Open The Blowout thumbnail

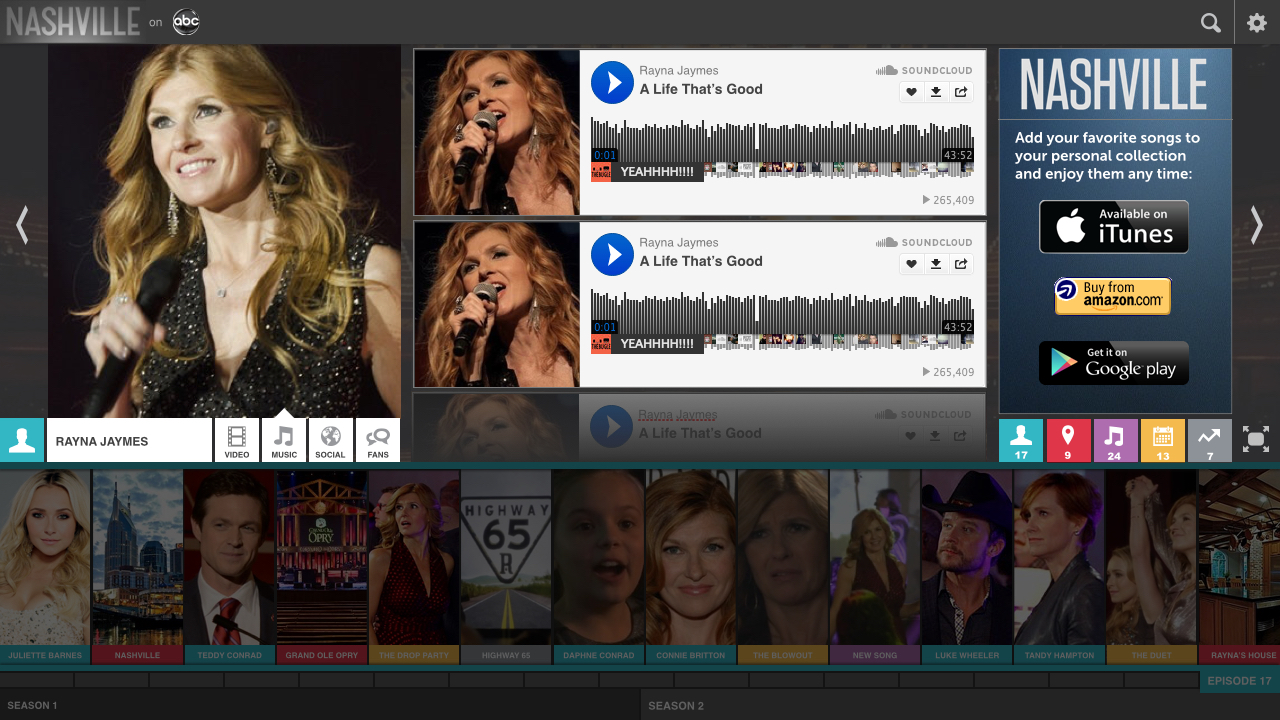coord(783,567)
